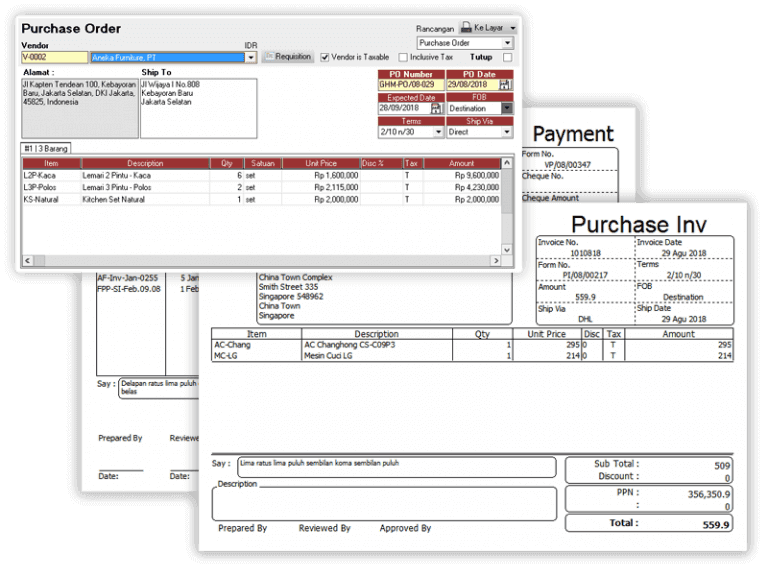Click the vendor code field V-0002

pyautogui.click(x=54, y=57)
